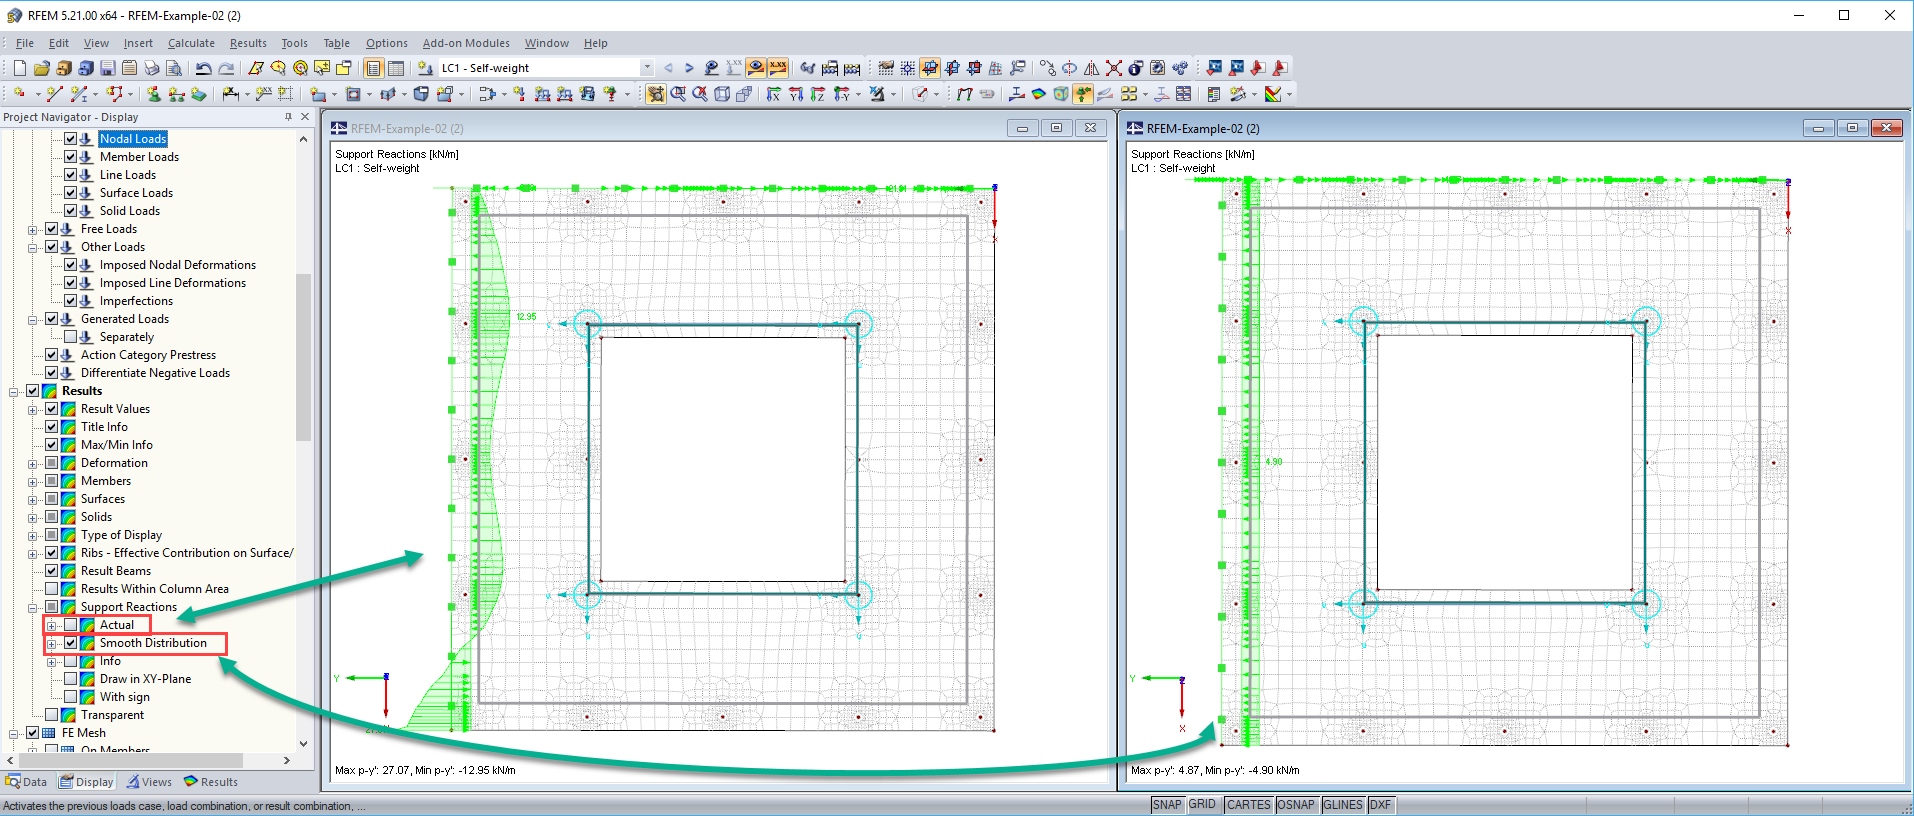This screenshot has height=816, width=1914.
Task: Click the Zoom Window magnifier icon
Action: 678,94
